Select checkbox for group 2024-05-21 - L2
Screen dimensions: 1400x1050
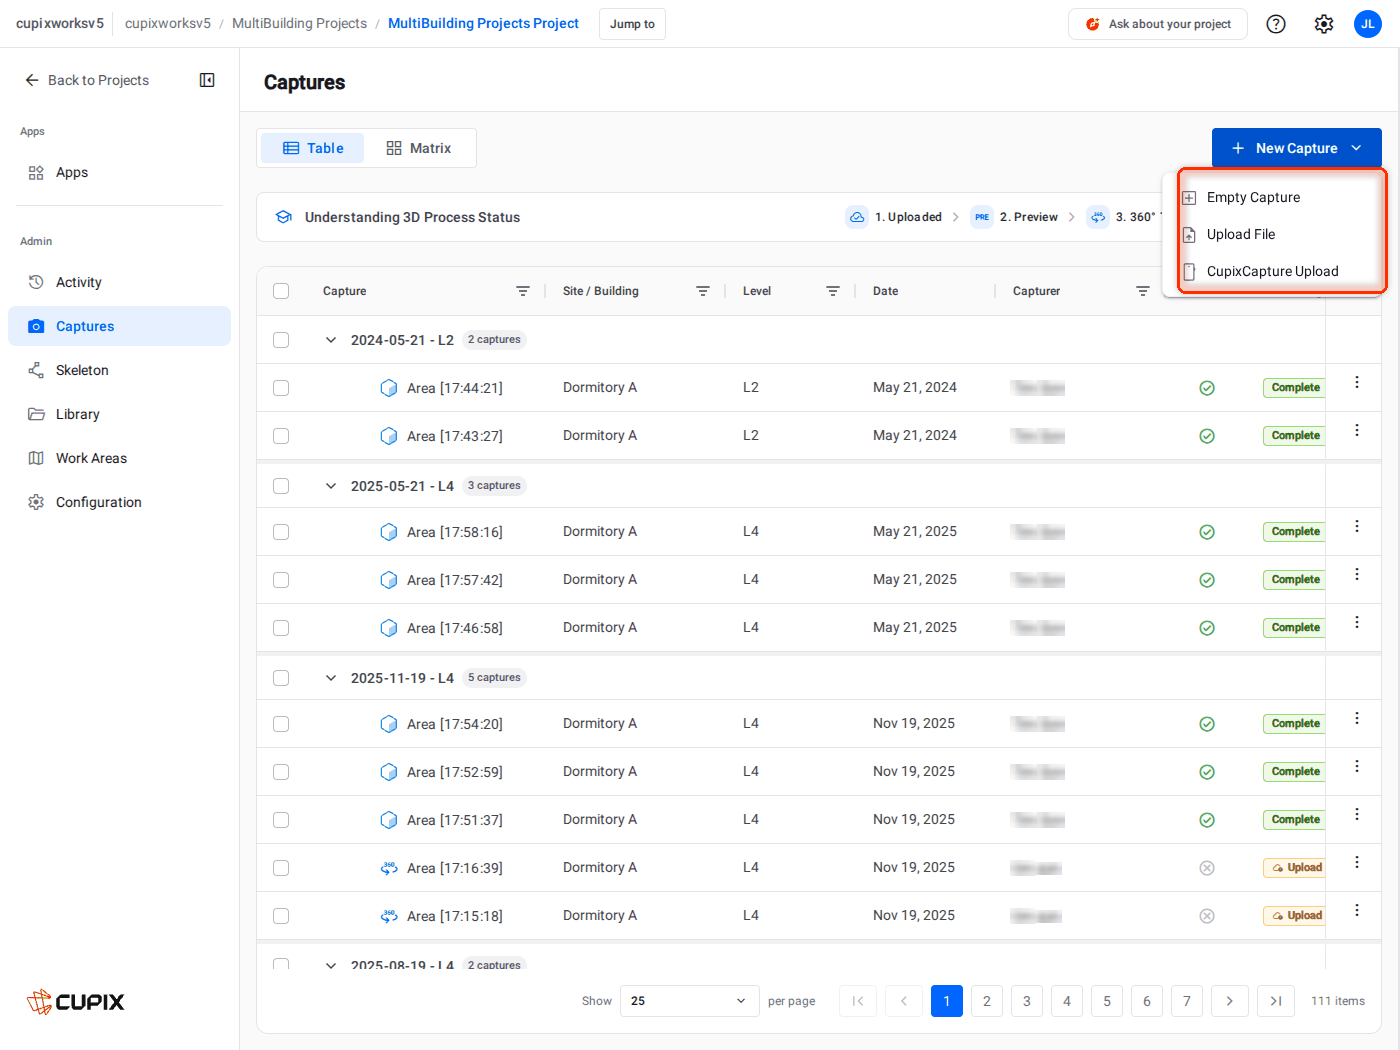pyautogui.click(x=281, y=340)
